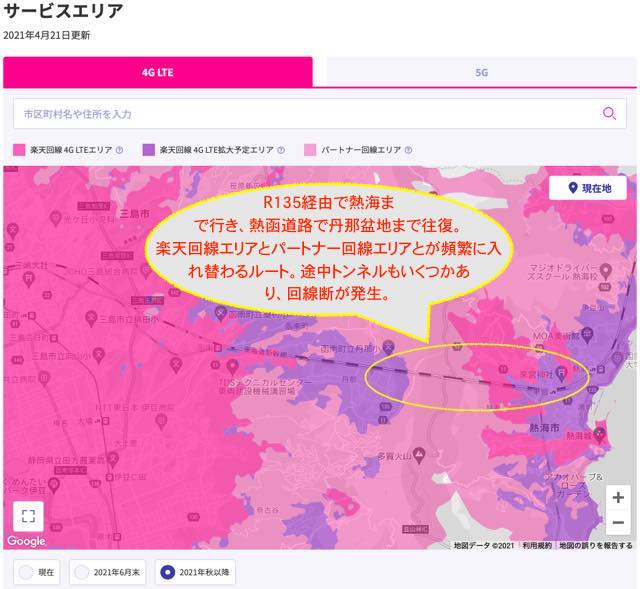Click the 熱海城 marker pin
640x589 pixels.
pos(599,435)
